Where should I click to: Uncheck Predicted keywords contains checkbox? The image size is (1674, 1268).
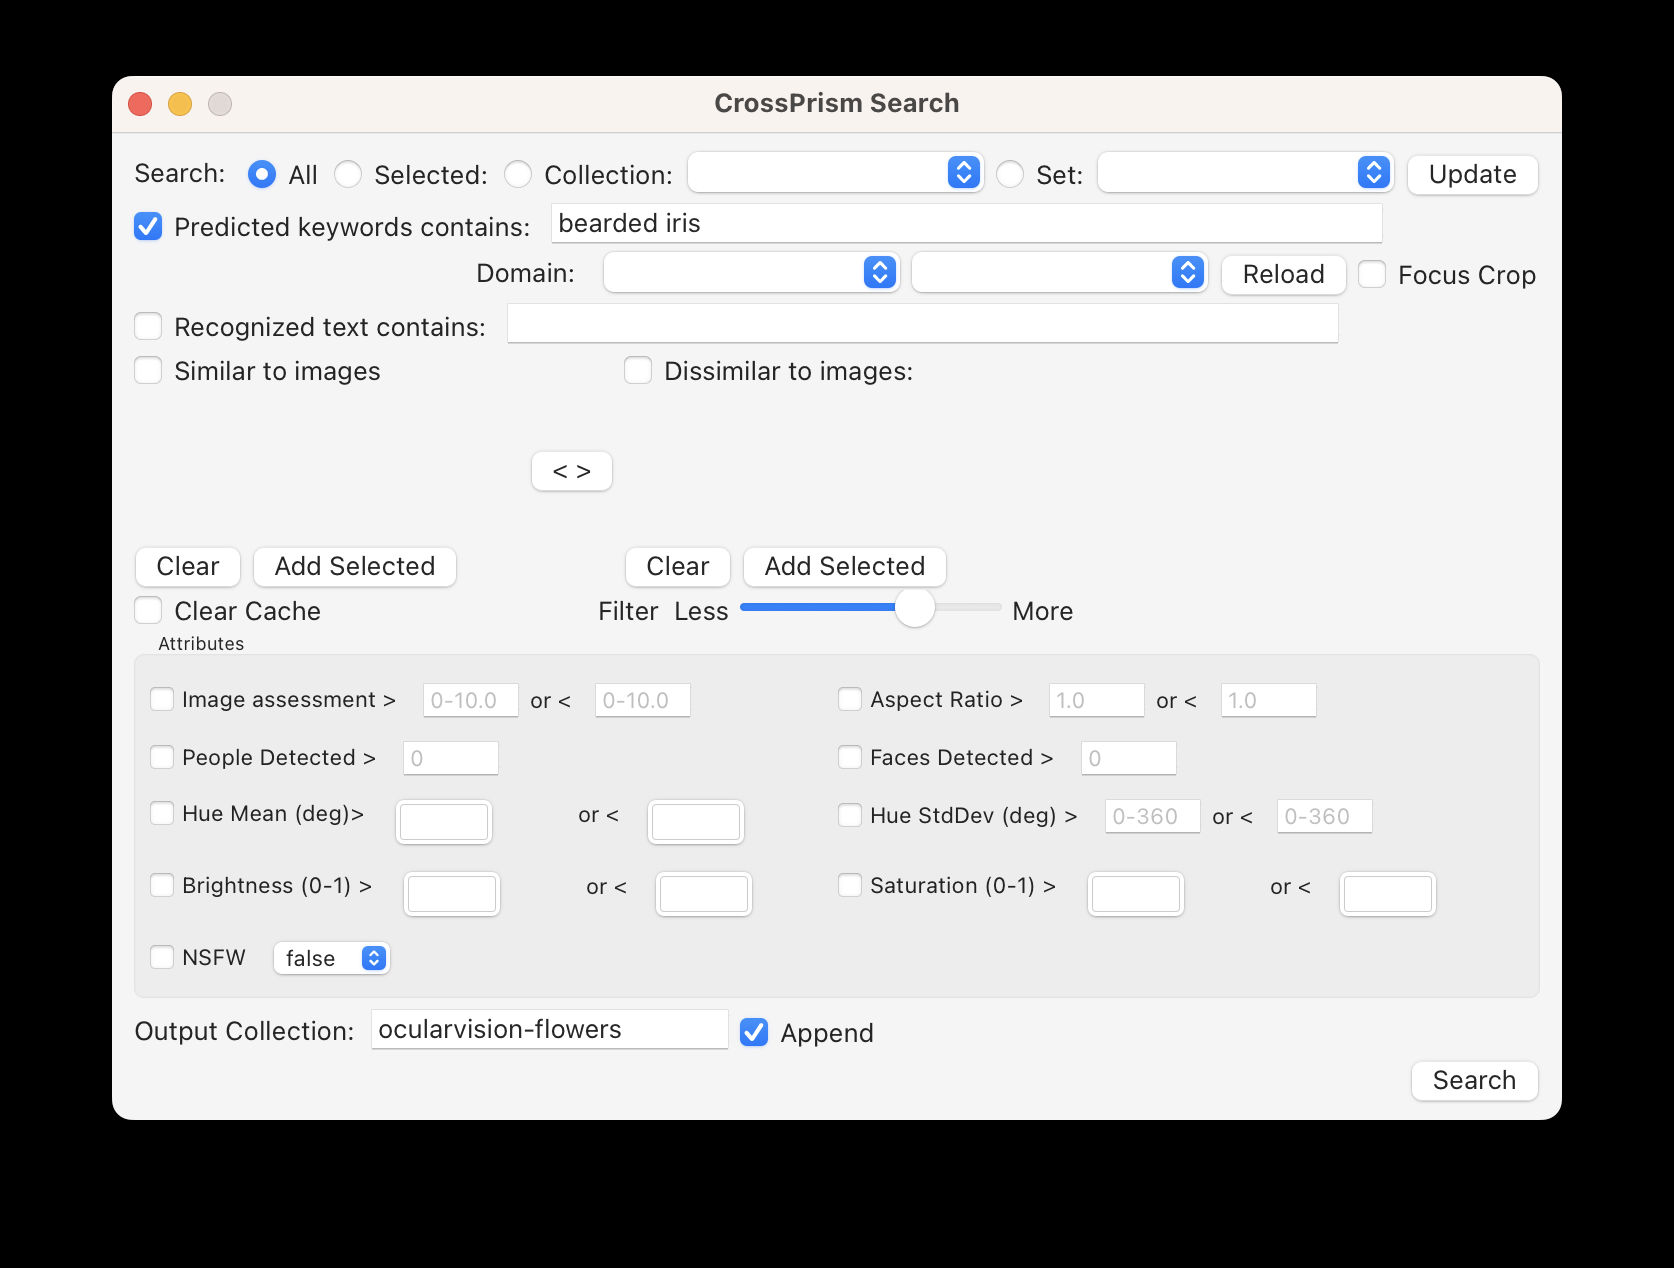148,226
